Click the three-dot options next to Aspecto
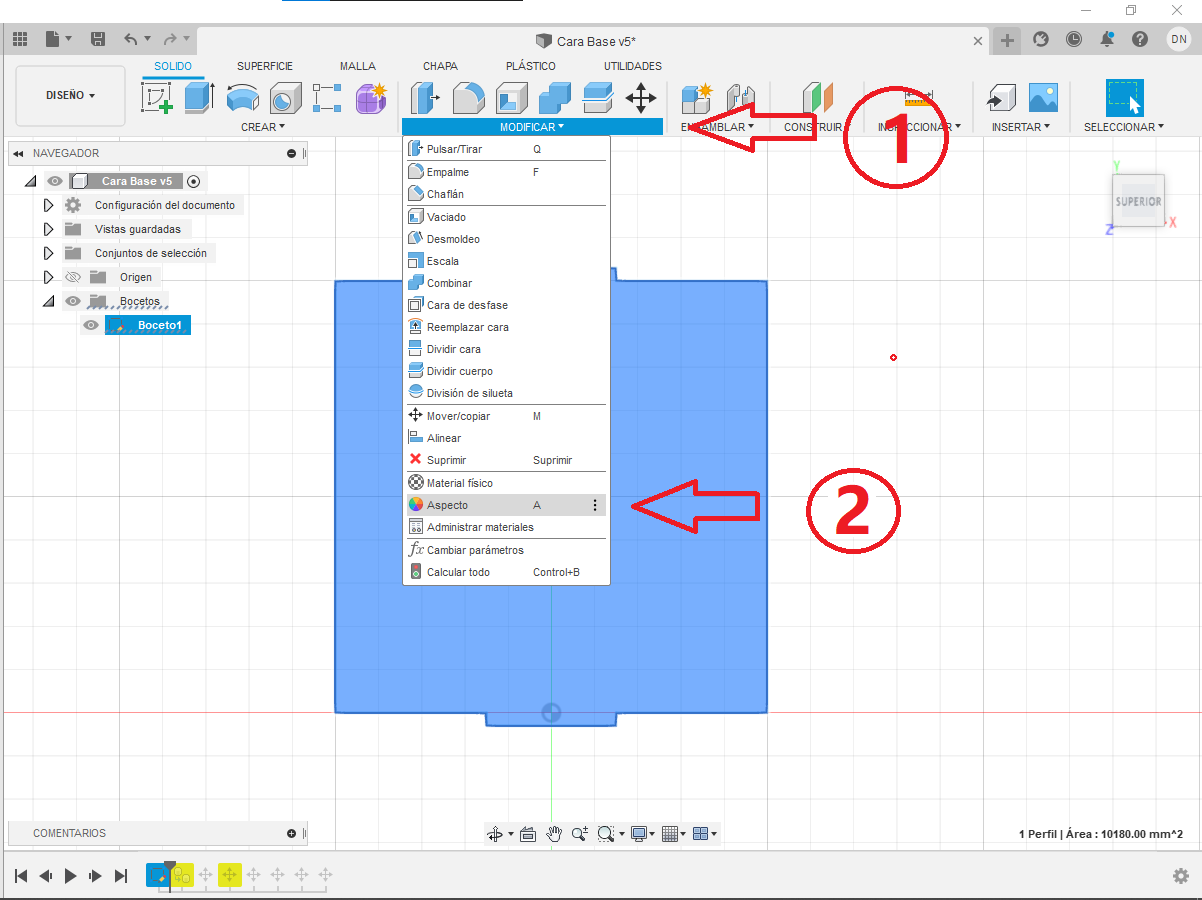 [x=595, y=505]
